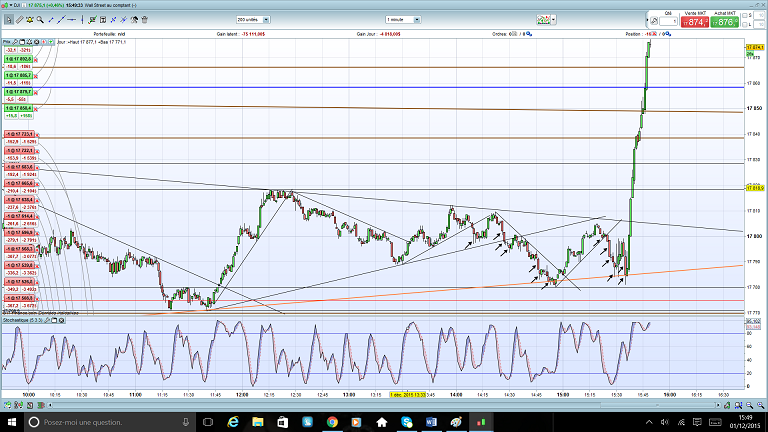Open the alert bell tool
The height and width of the screenshot is (432, 768).
coord(30,20)
